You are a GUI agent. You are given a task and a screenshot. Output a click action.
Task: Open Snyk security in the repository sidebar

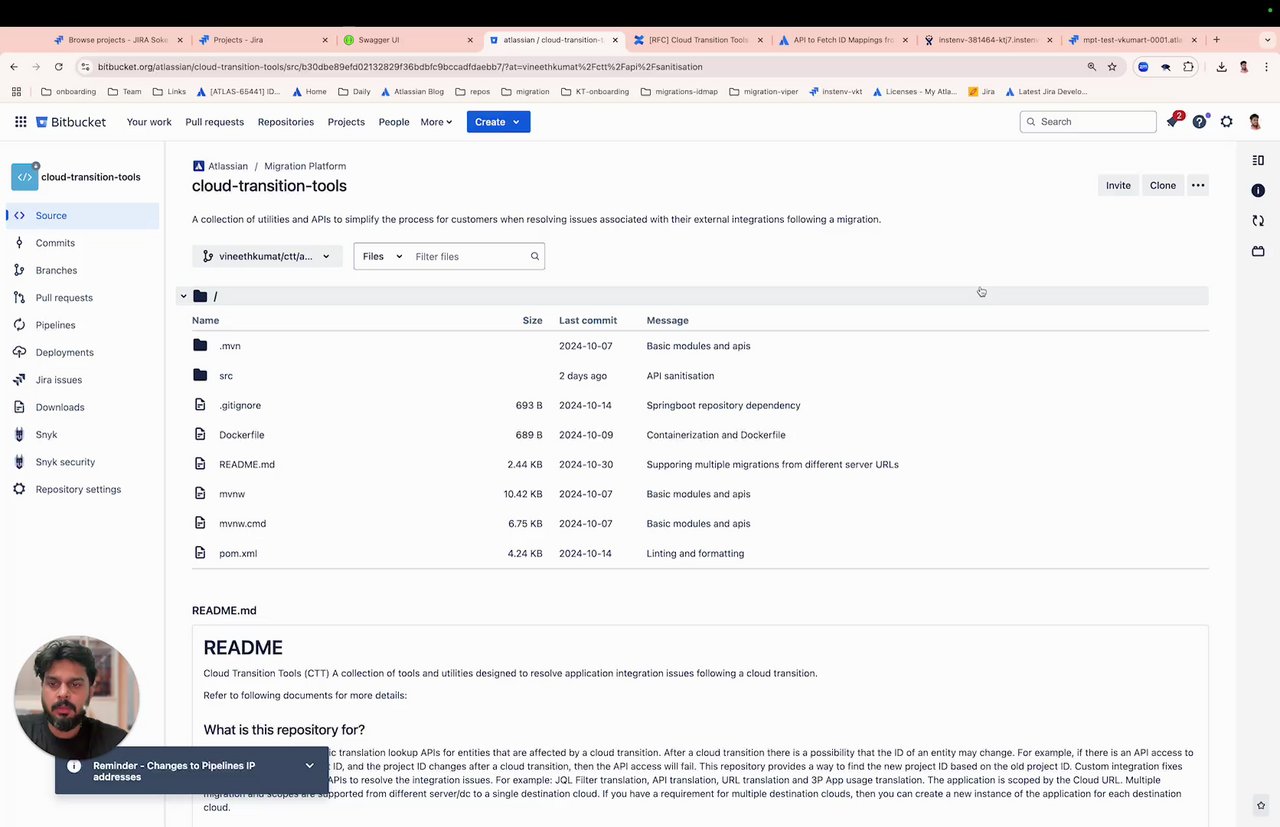[x=82, y=462]
